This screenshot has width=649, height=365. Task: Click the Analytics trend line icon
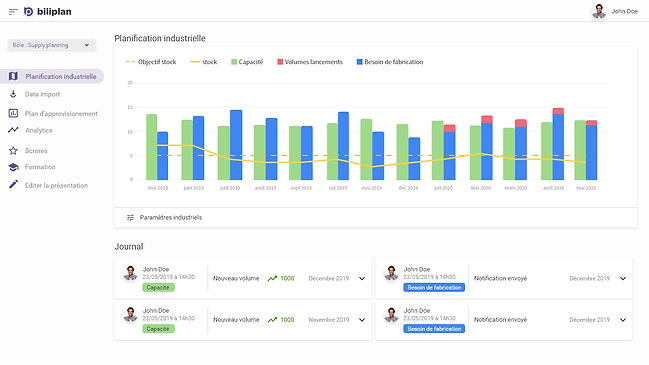[x=13, y=130]
